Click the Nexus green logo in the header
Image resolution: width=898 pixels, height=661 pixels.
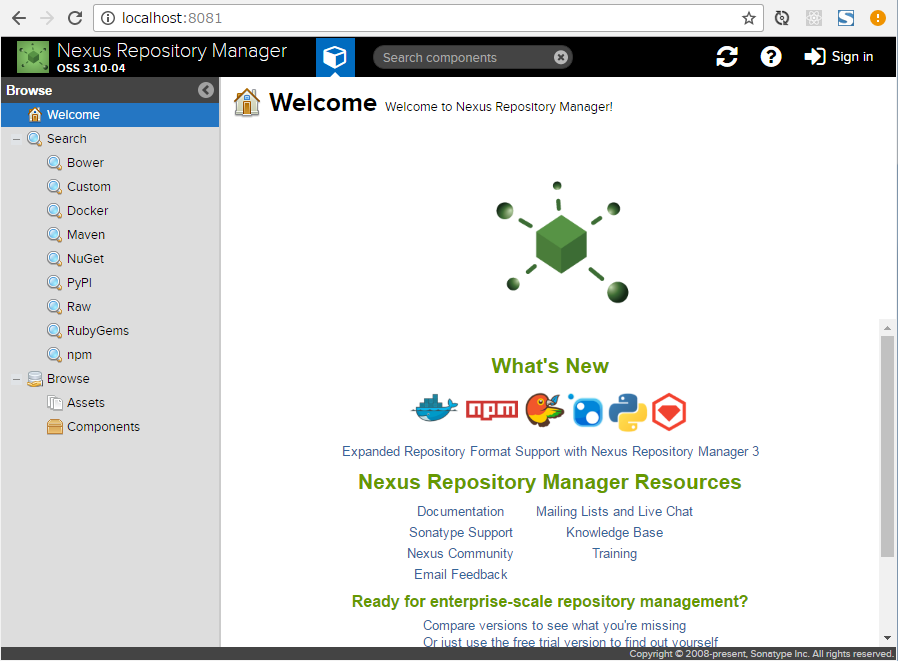(33, 56)
